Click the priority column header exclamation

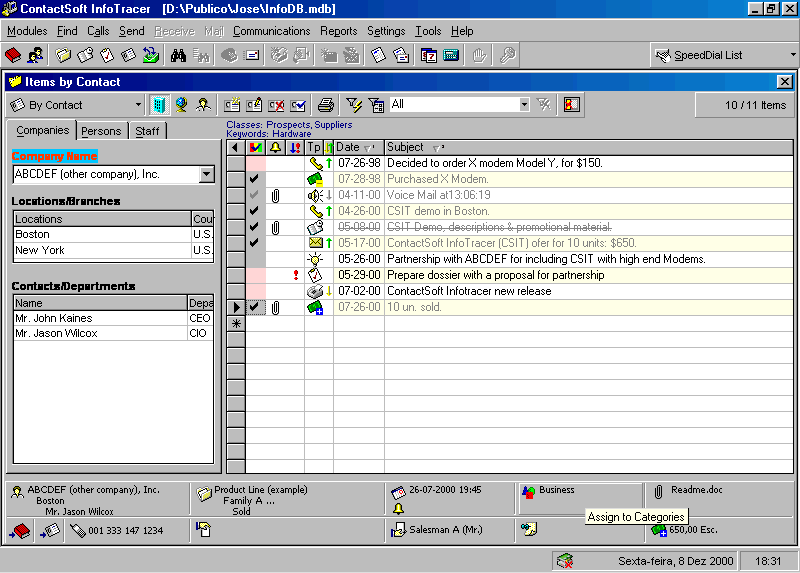[x=295, y=147]
